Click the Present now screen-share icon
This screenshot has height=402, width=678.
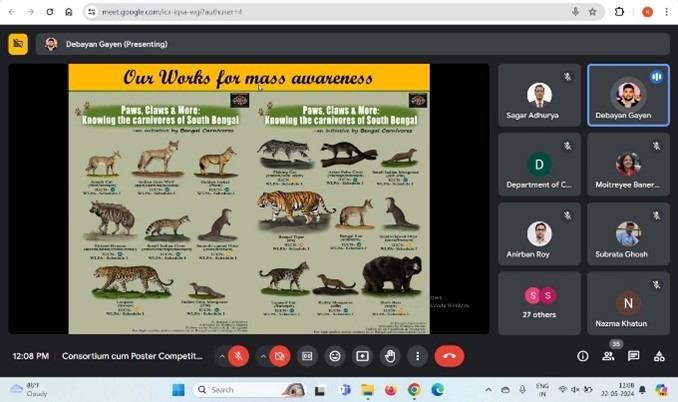coord(362,356)
